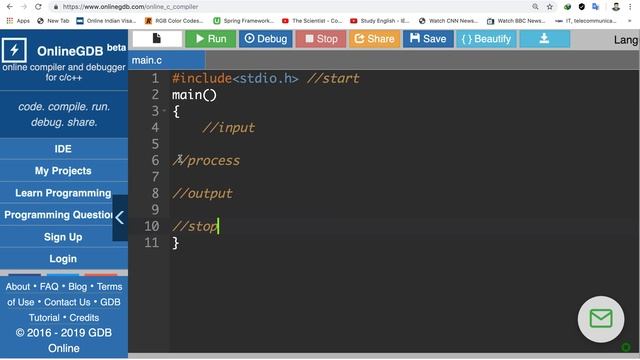Open the Online Indian Visa bookmark
Image resolution: width=640 pixels, height=360 pixels.
click(x=107, y=21)
